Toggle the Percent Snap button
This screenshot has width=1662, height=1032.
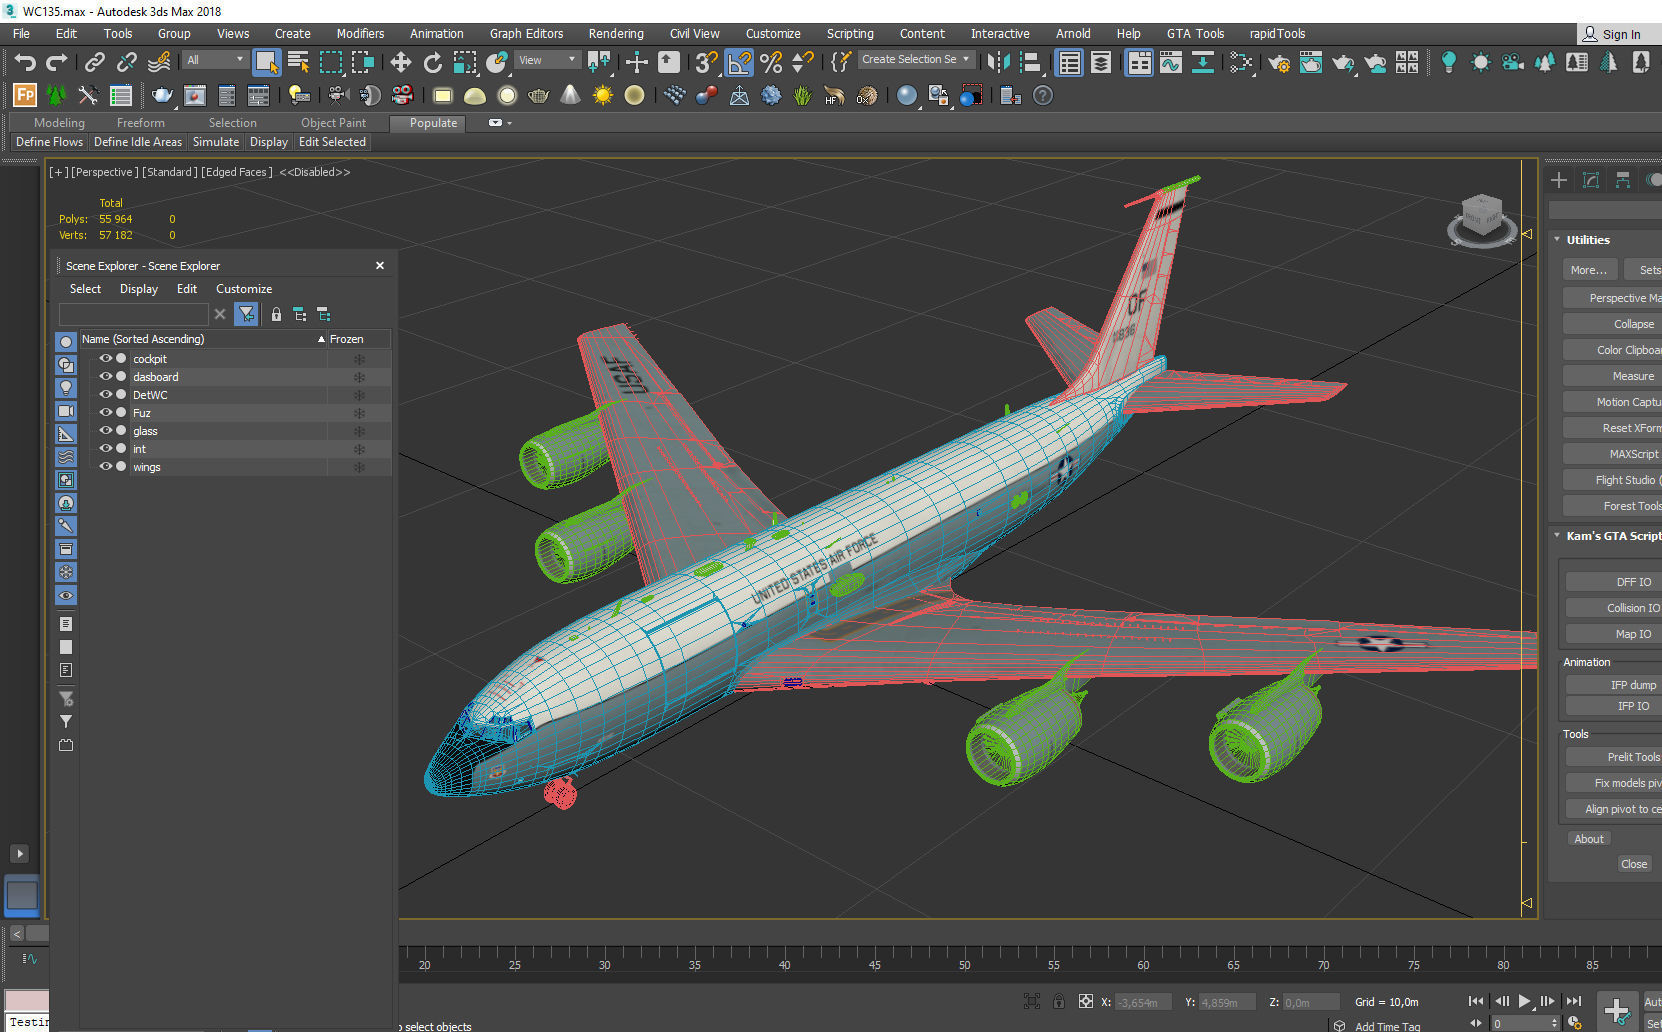tap(771, 63)
